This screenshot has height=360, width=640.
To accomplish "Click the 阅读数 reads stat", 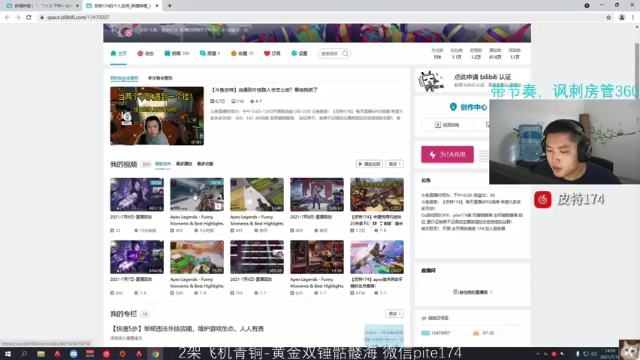I will click(514, 53).
